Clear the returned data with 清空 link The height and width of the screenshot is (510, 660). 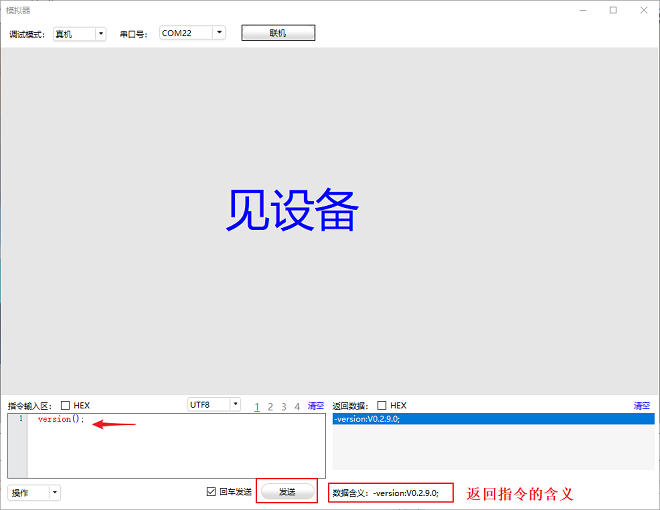tap(642, 406)
